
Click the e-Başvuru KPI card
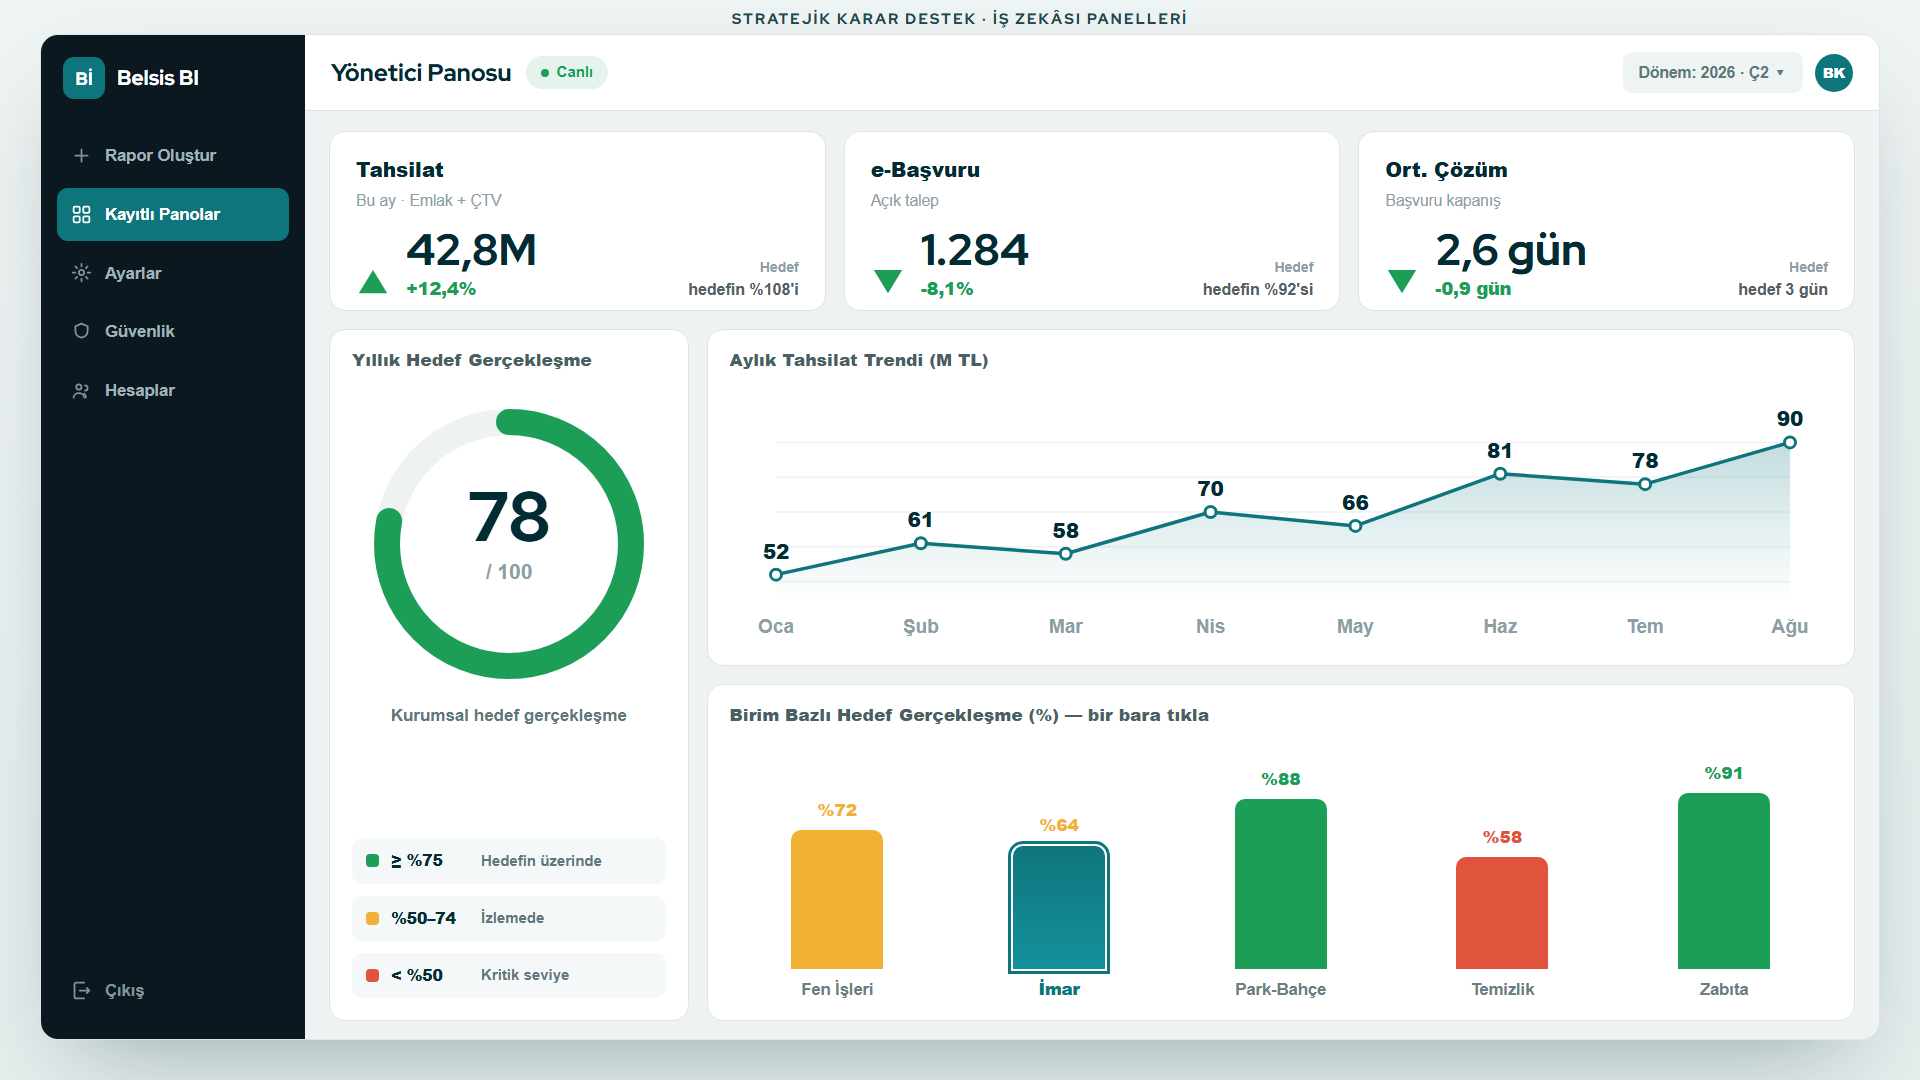tap(1091, 221)
